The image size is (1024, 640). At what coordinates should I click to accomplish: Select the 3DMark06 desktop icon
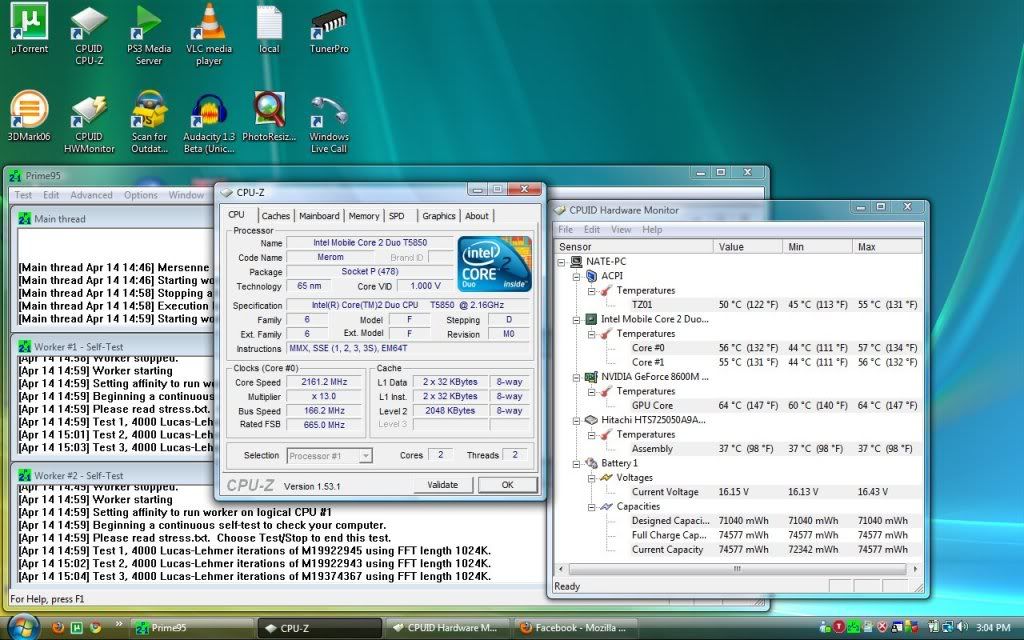29,116
